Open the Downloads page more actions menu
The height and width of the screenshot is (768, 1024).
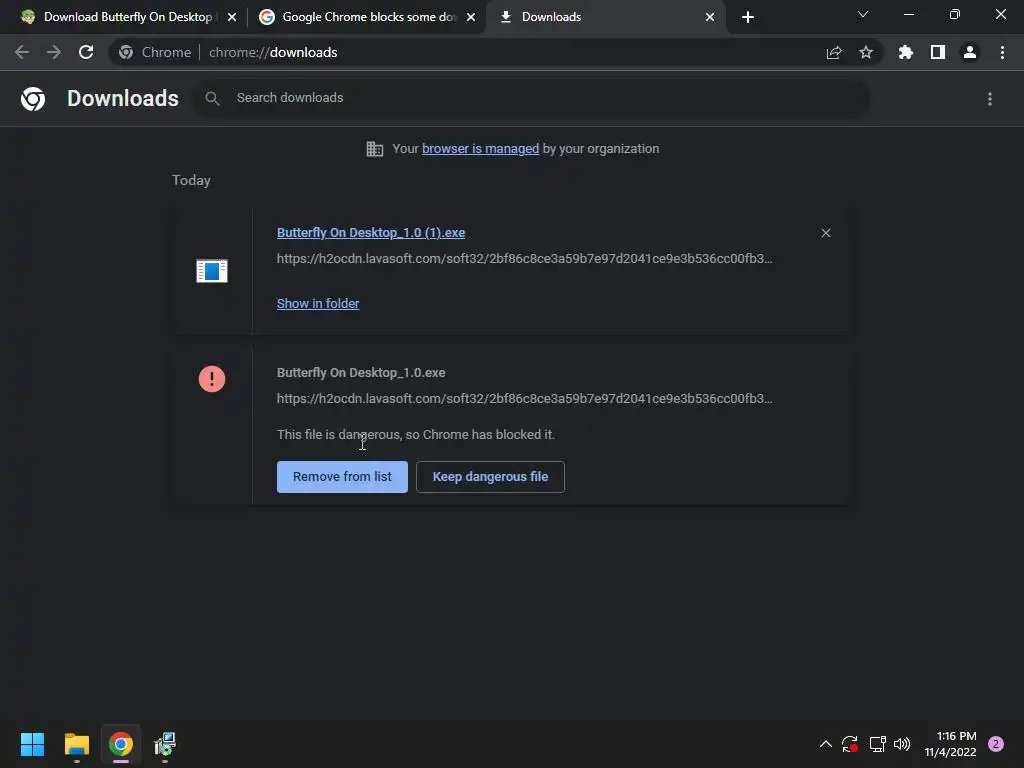(990, 99)
